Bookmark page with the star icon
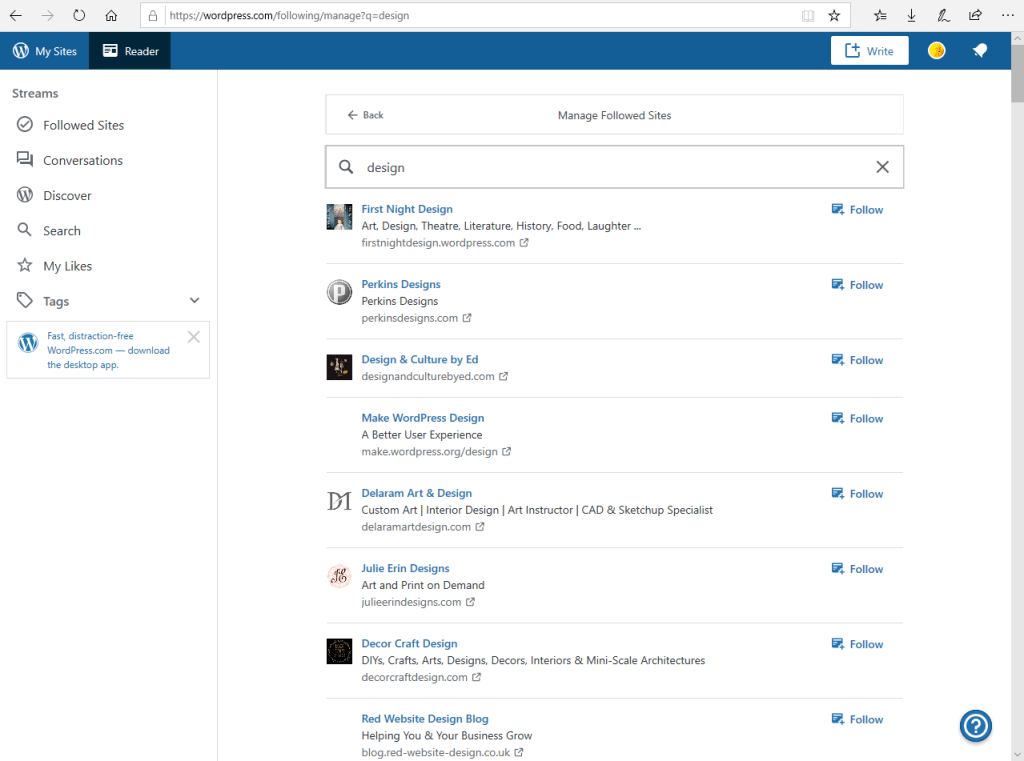Screen dimensions: 1024x761 (834, 16)
